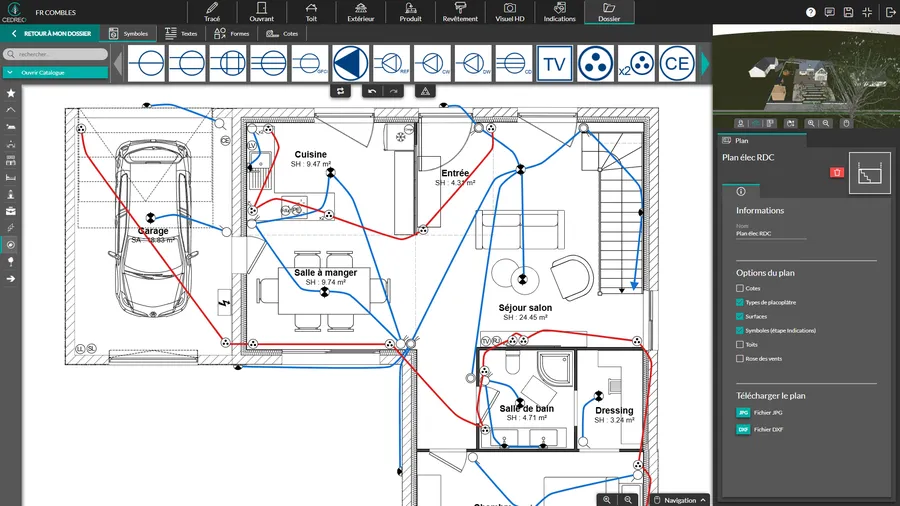Click the undo arrow above the plan
Screen dimensions: 900x506
[x=372, y=91]
